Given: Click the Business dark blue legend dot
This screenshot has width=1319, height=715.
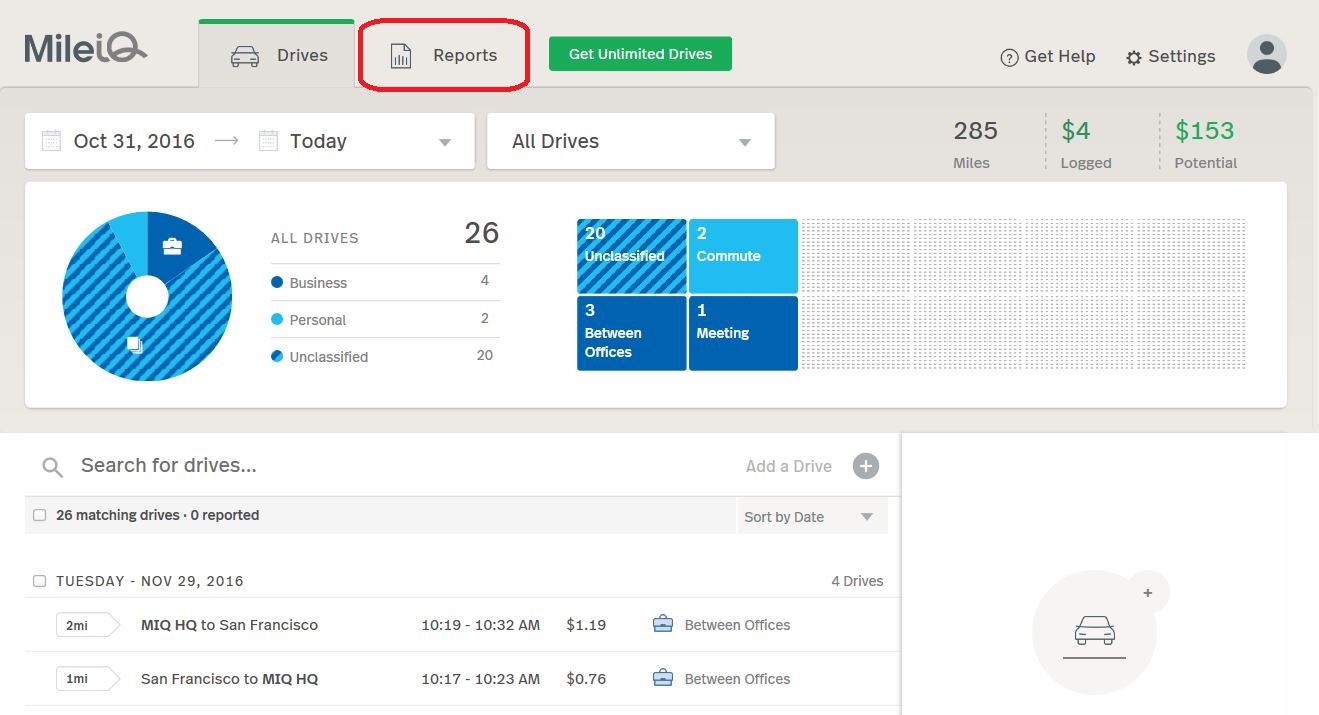Looking at the screenshot, I should [x=277, y=282].
